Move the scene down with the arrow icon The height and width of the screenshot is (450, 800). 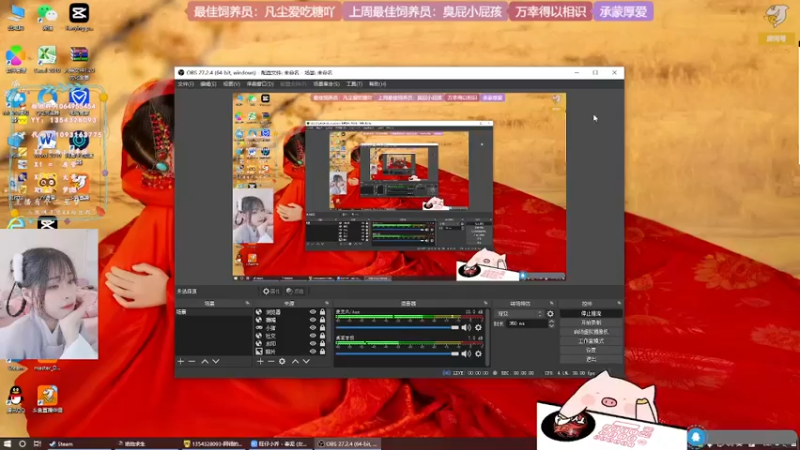click(216, 361)
